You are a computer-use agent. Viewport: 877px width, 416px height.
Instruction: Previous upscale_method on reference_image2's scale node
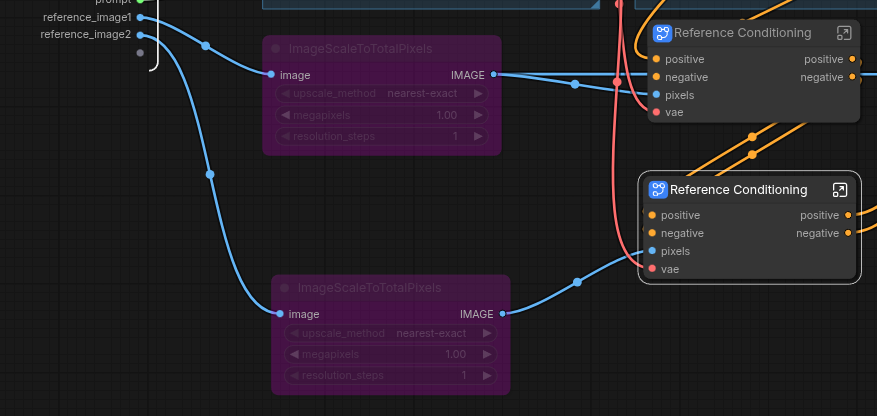(294, 333)
